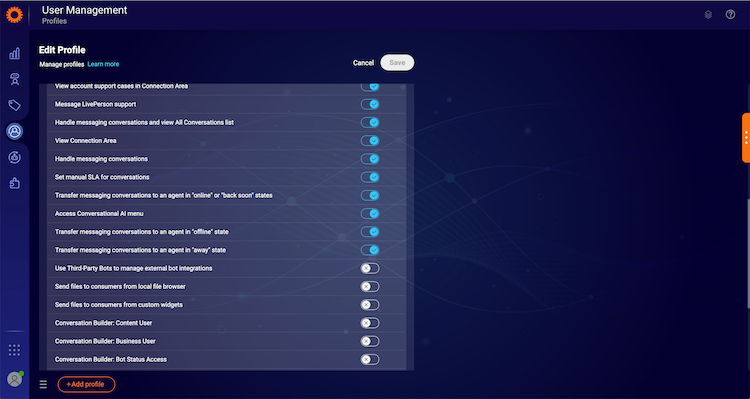750x399 pixels.
Task: Open the analytics bar chart icon in sidebar
Action: click(x=14, y=54)
